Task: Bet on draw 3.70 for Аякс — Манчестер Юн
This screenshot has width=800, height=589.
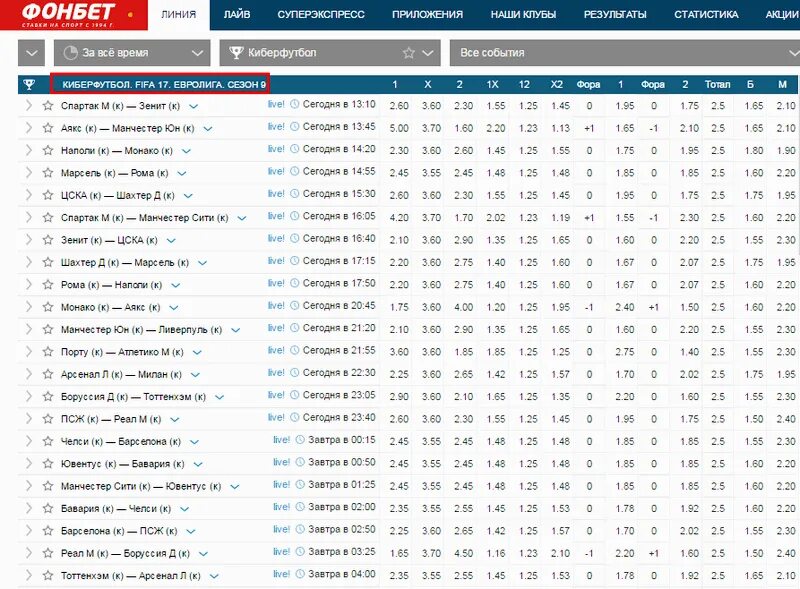Action: 431,128
